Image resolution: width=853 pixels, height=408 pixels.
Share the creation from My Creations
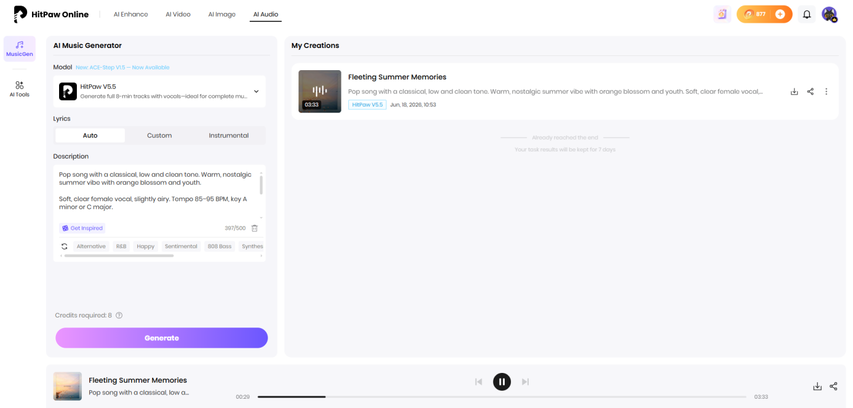point(811,91)
